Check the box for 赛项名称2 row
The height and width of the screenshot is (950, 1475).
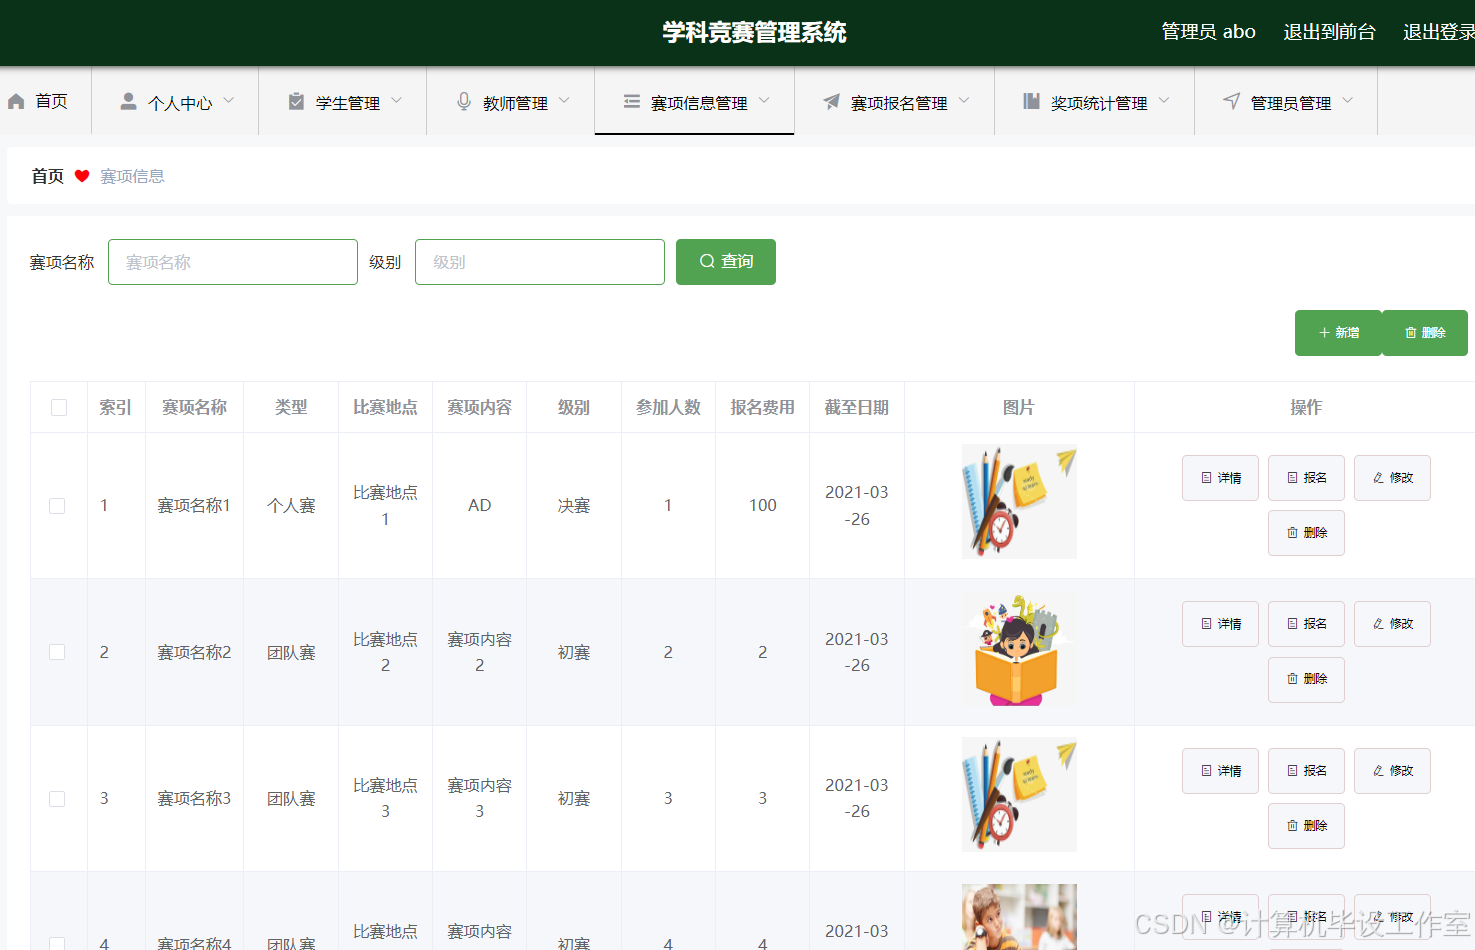pos(57,652)
